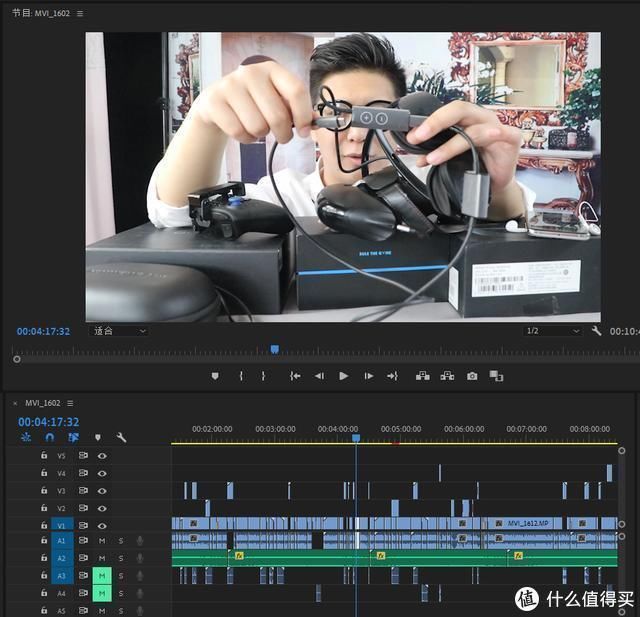Hide track V2 output eye

102,508
